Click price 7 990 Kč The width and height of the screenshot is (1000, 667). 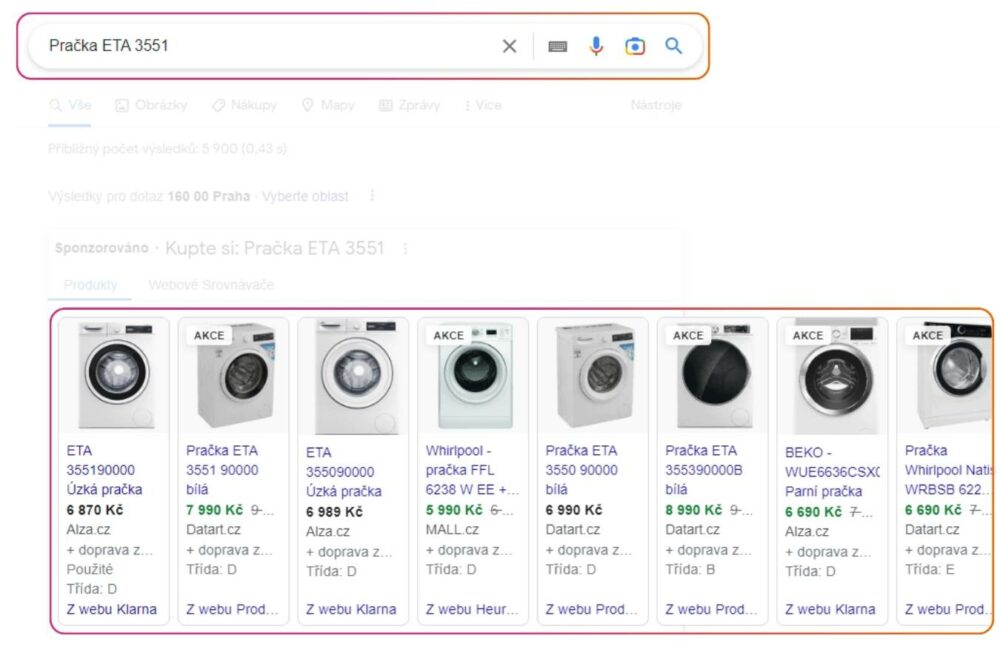(214, 509)
